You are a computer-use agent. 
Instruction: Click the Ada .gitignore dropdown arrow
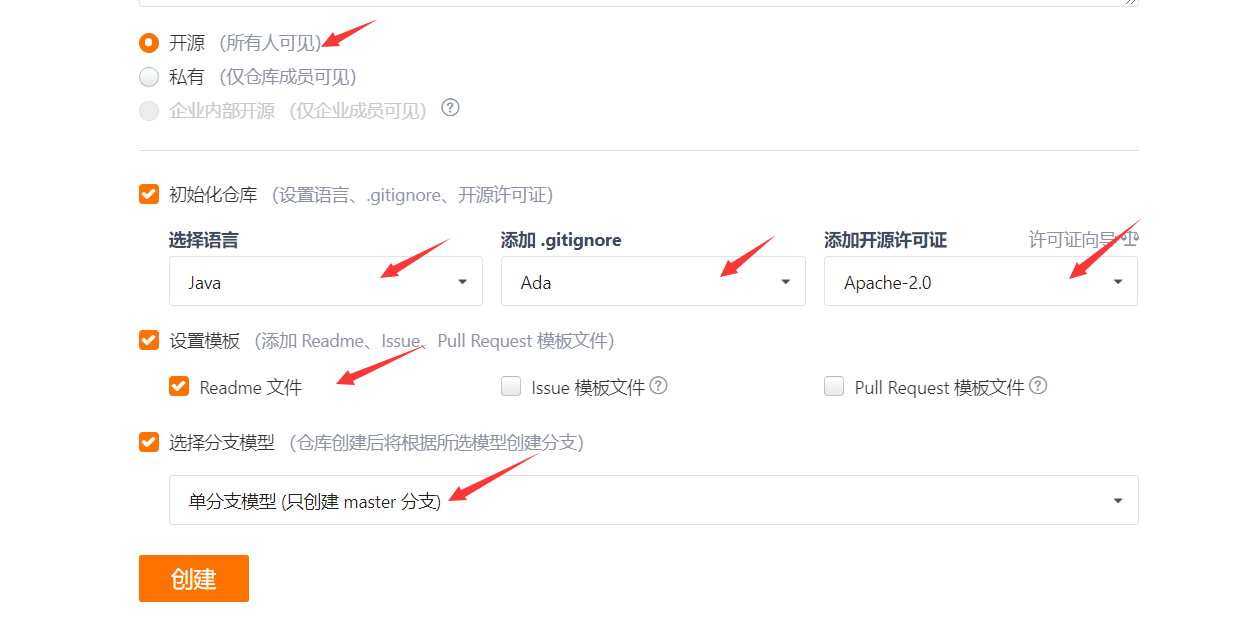(785, 282)
